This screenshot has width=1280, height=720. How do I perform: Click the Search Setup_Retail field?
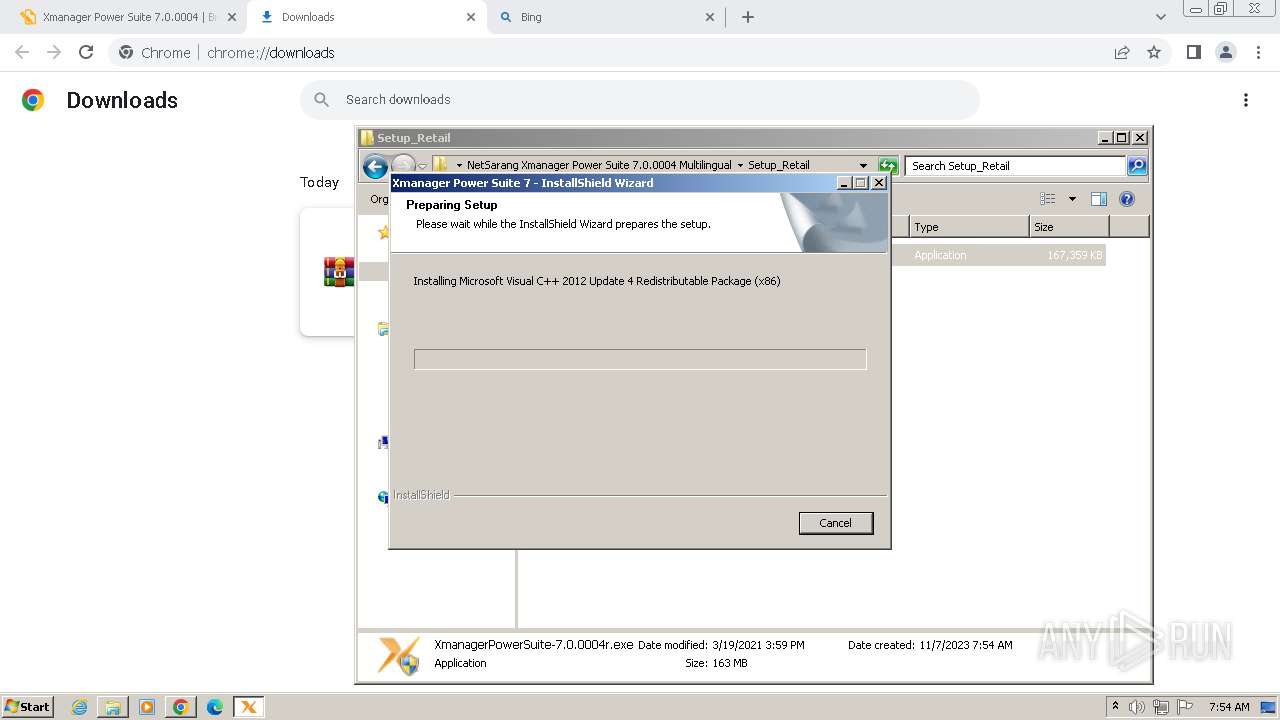pos(1015,166)
